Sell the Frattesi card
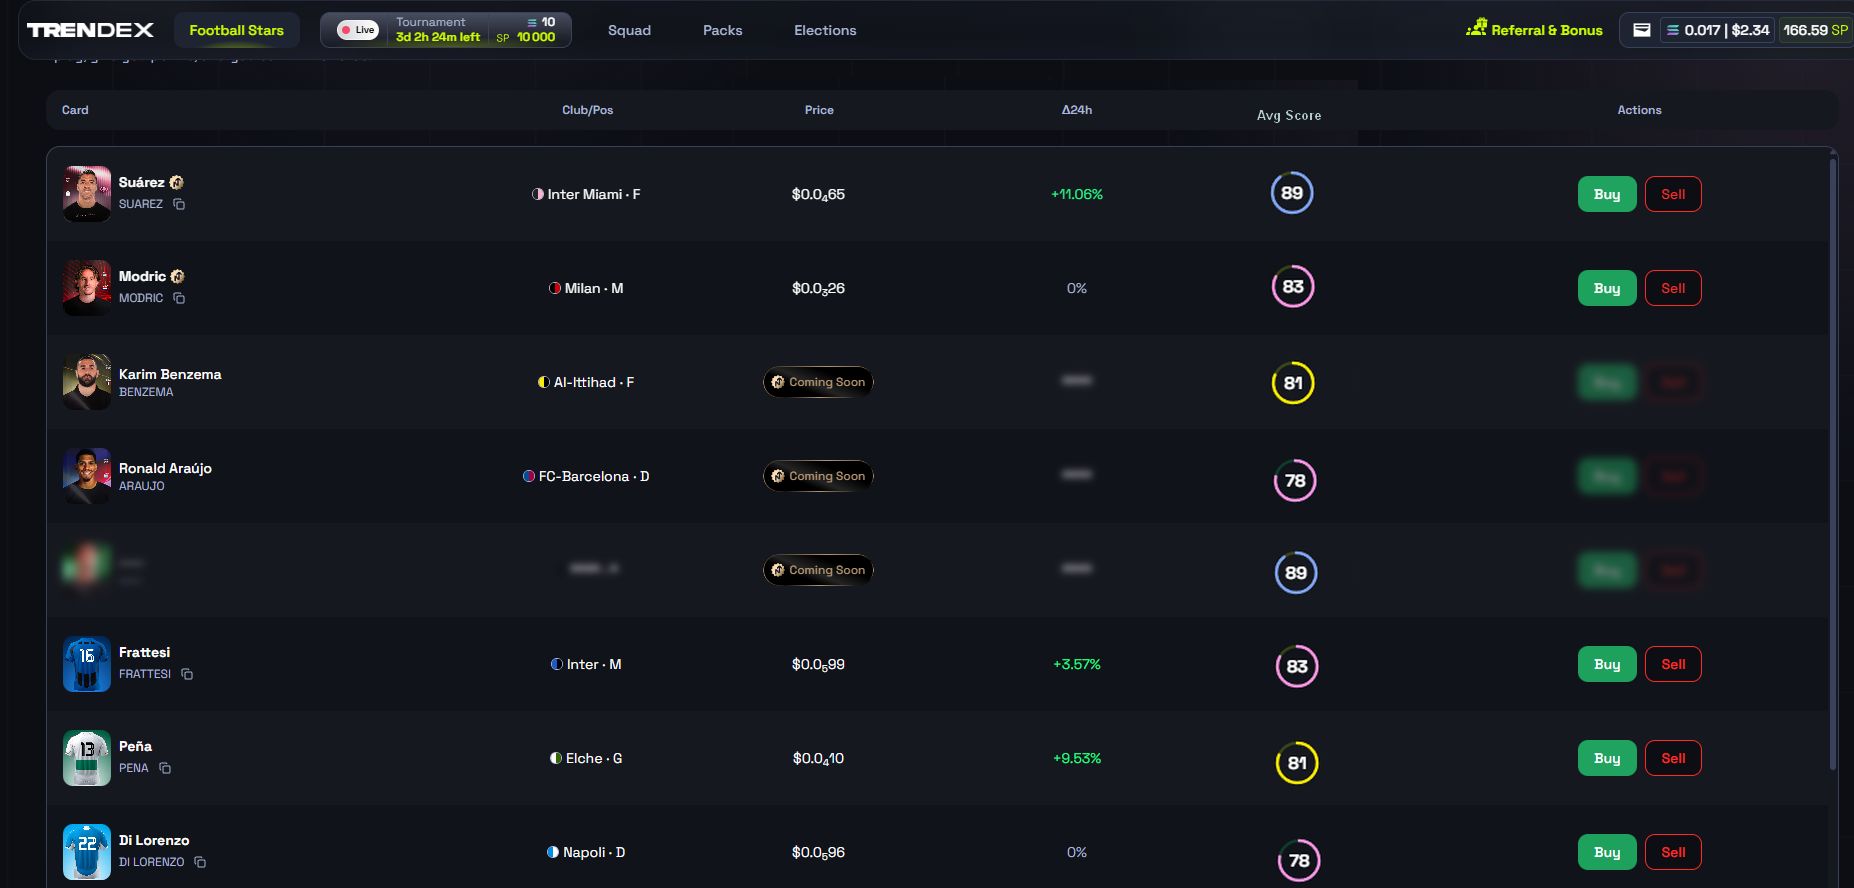 pyautogui.click(x=1673, y=664)
